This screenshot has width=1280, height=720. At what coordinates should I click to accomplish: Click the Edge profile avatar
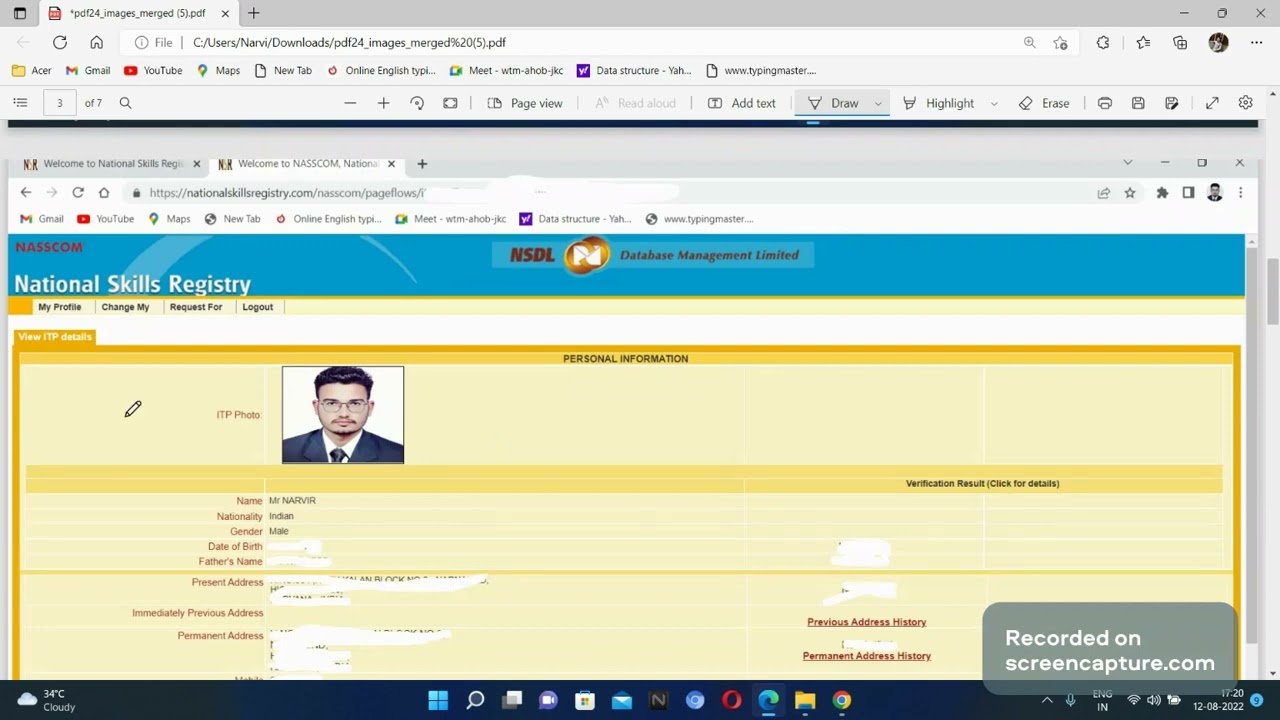tap(1218, 43)
